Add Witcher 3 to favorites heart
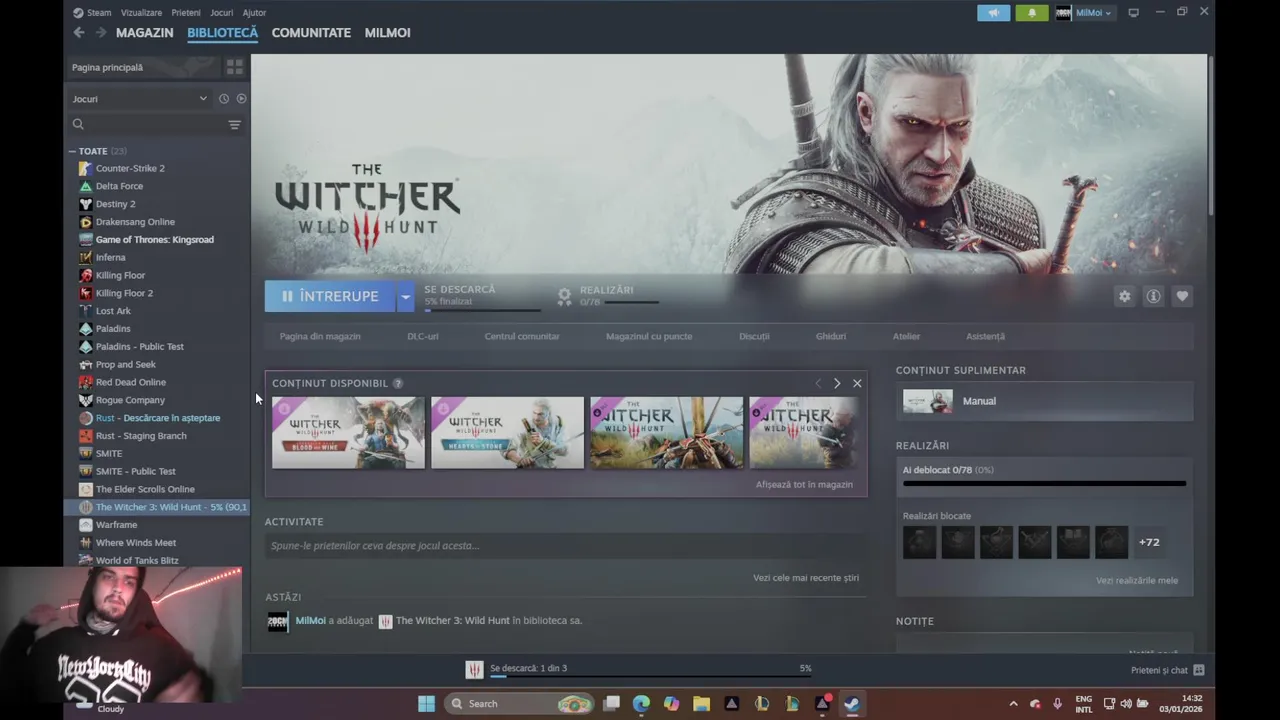1280x720 pixels. pos(1182,296)
